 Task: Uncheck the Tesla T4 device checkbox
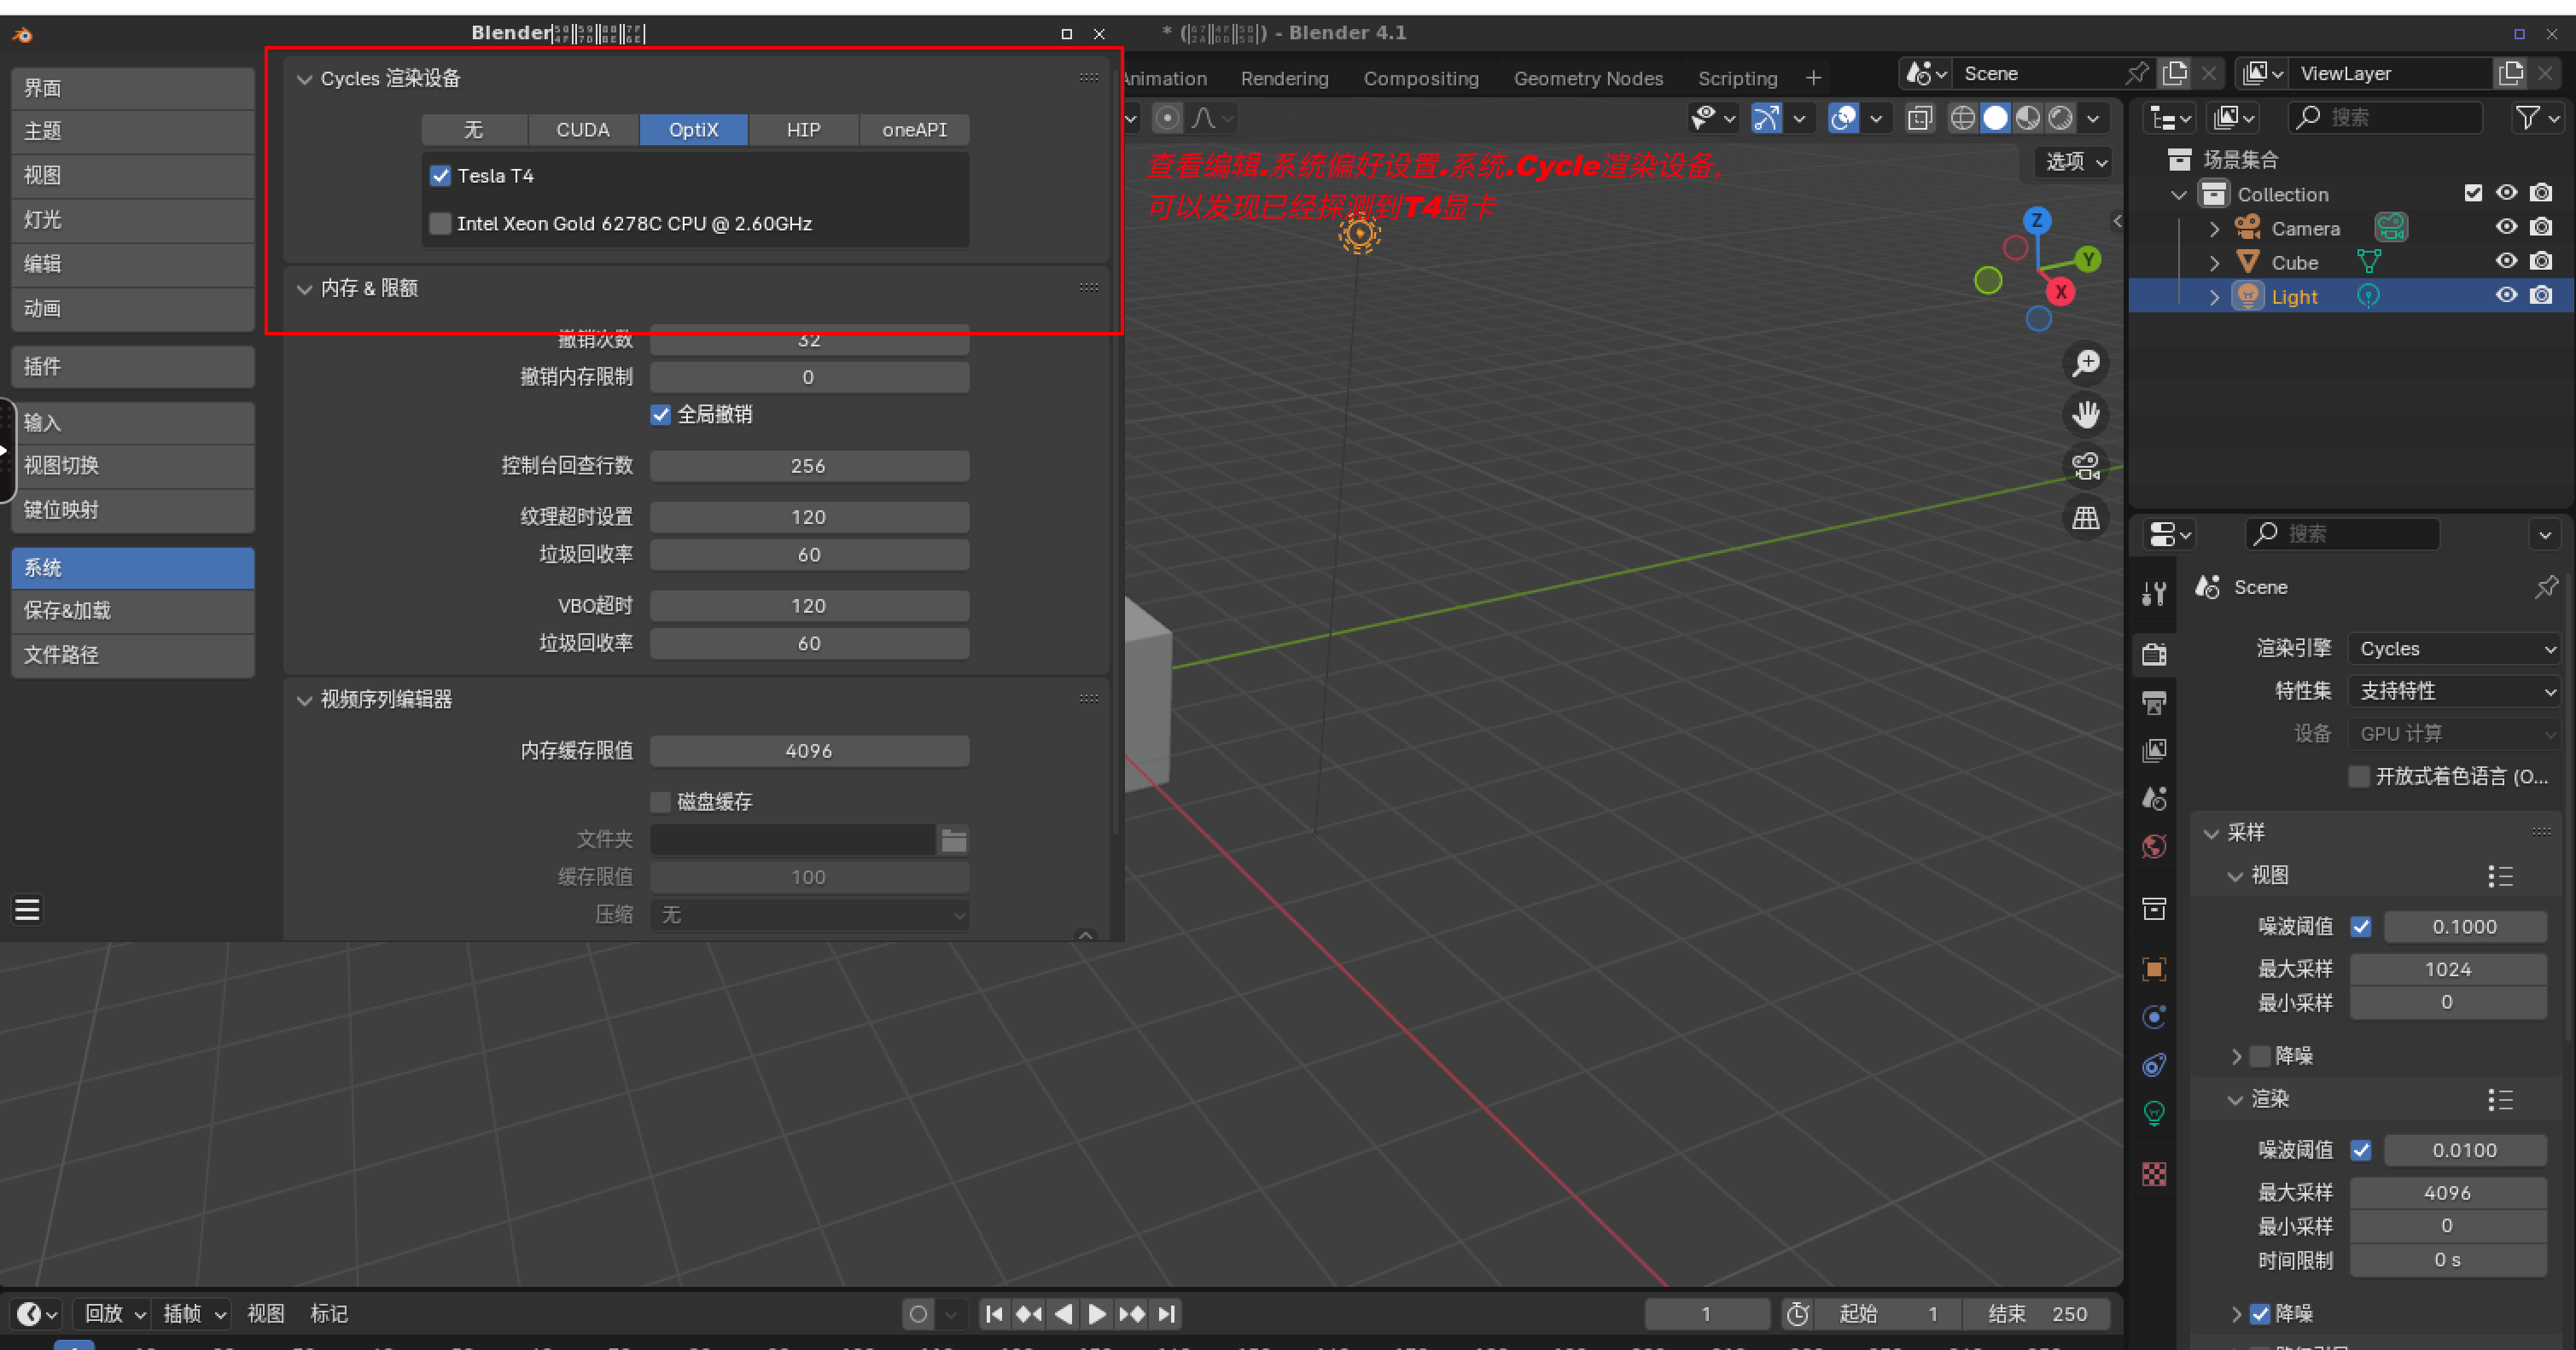(x=440, y=176)
